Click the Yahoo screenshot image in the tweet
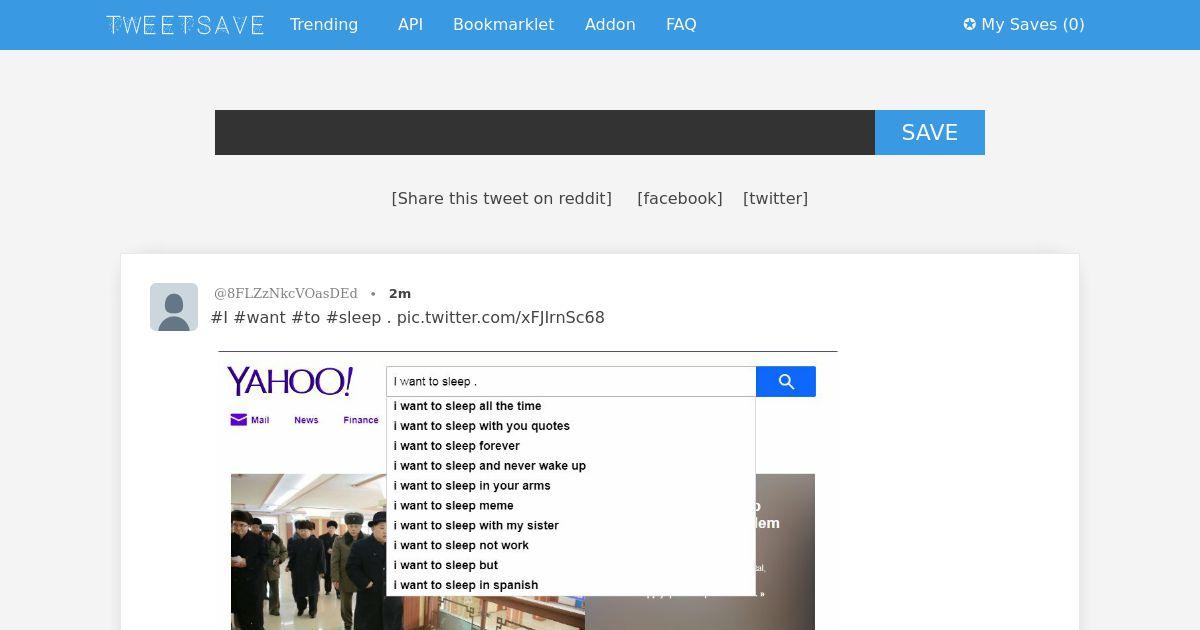The image size is (1200, 630). [527, 490]
